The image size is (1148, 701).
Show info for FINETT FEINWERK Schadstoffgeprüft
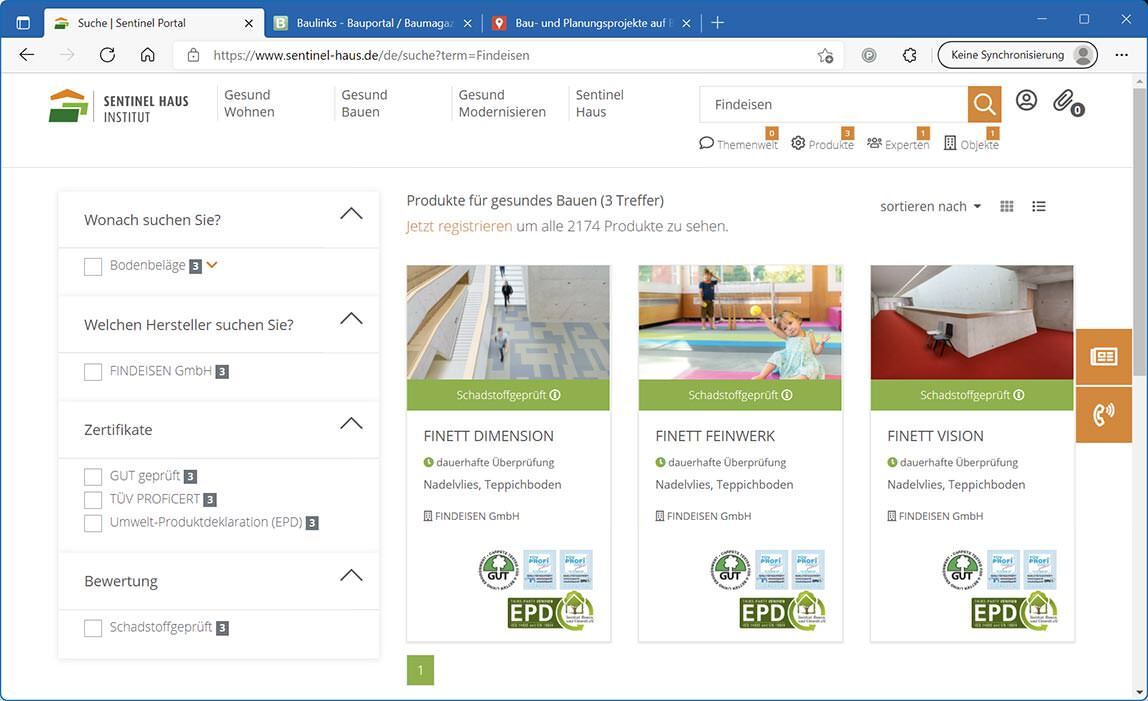coord(787,395)
